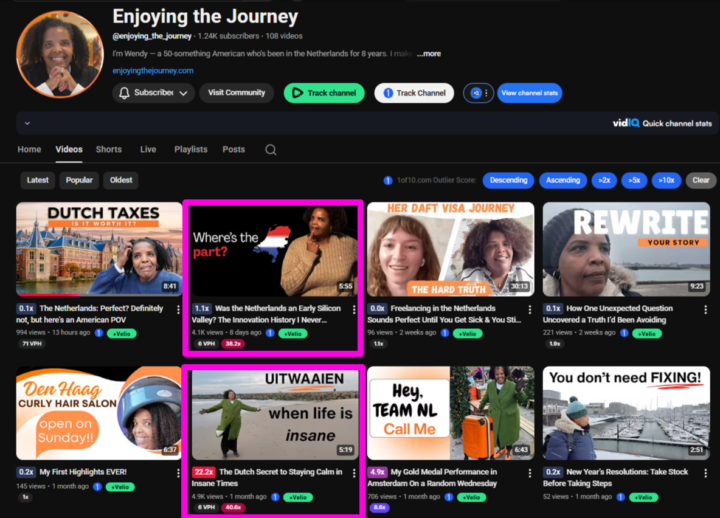Click the green Velio badge under Silicon Valley video

(x=292, y=334)
